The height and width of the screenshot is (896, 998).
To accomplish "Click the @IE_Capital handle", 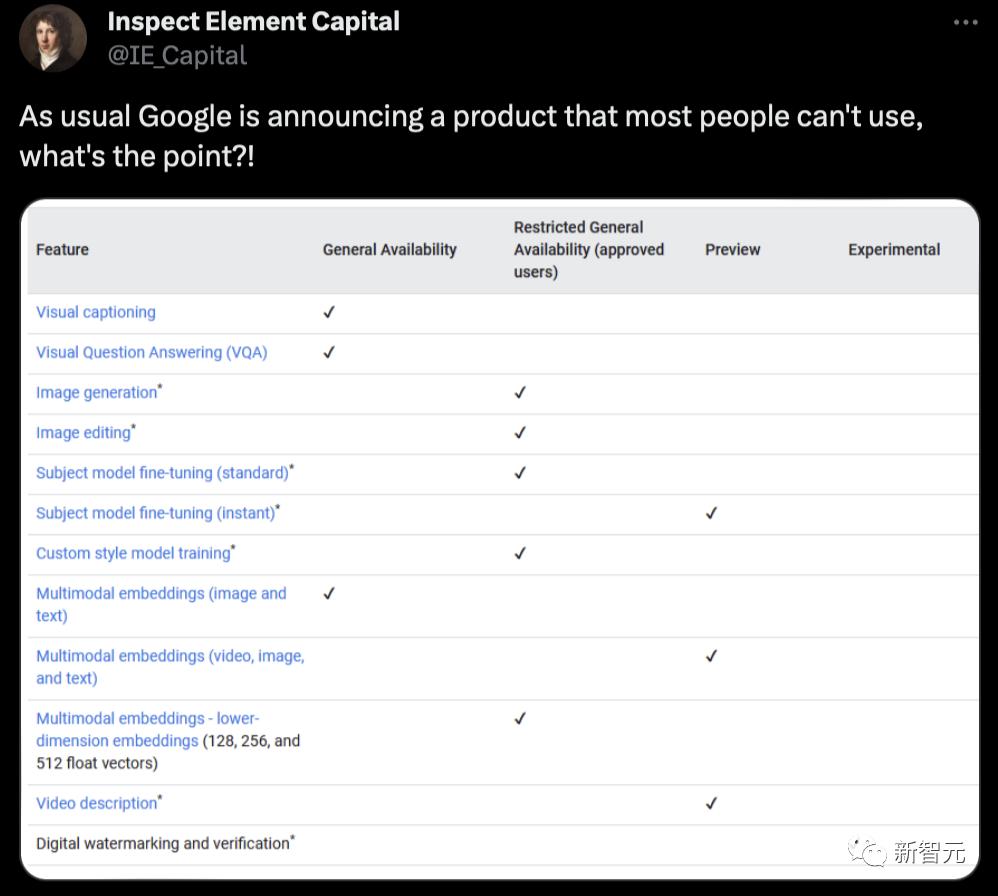I will [176, 54].
